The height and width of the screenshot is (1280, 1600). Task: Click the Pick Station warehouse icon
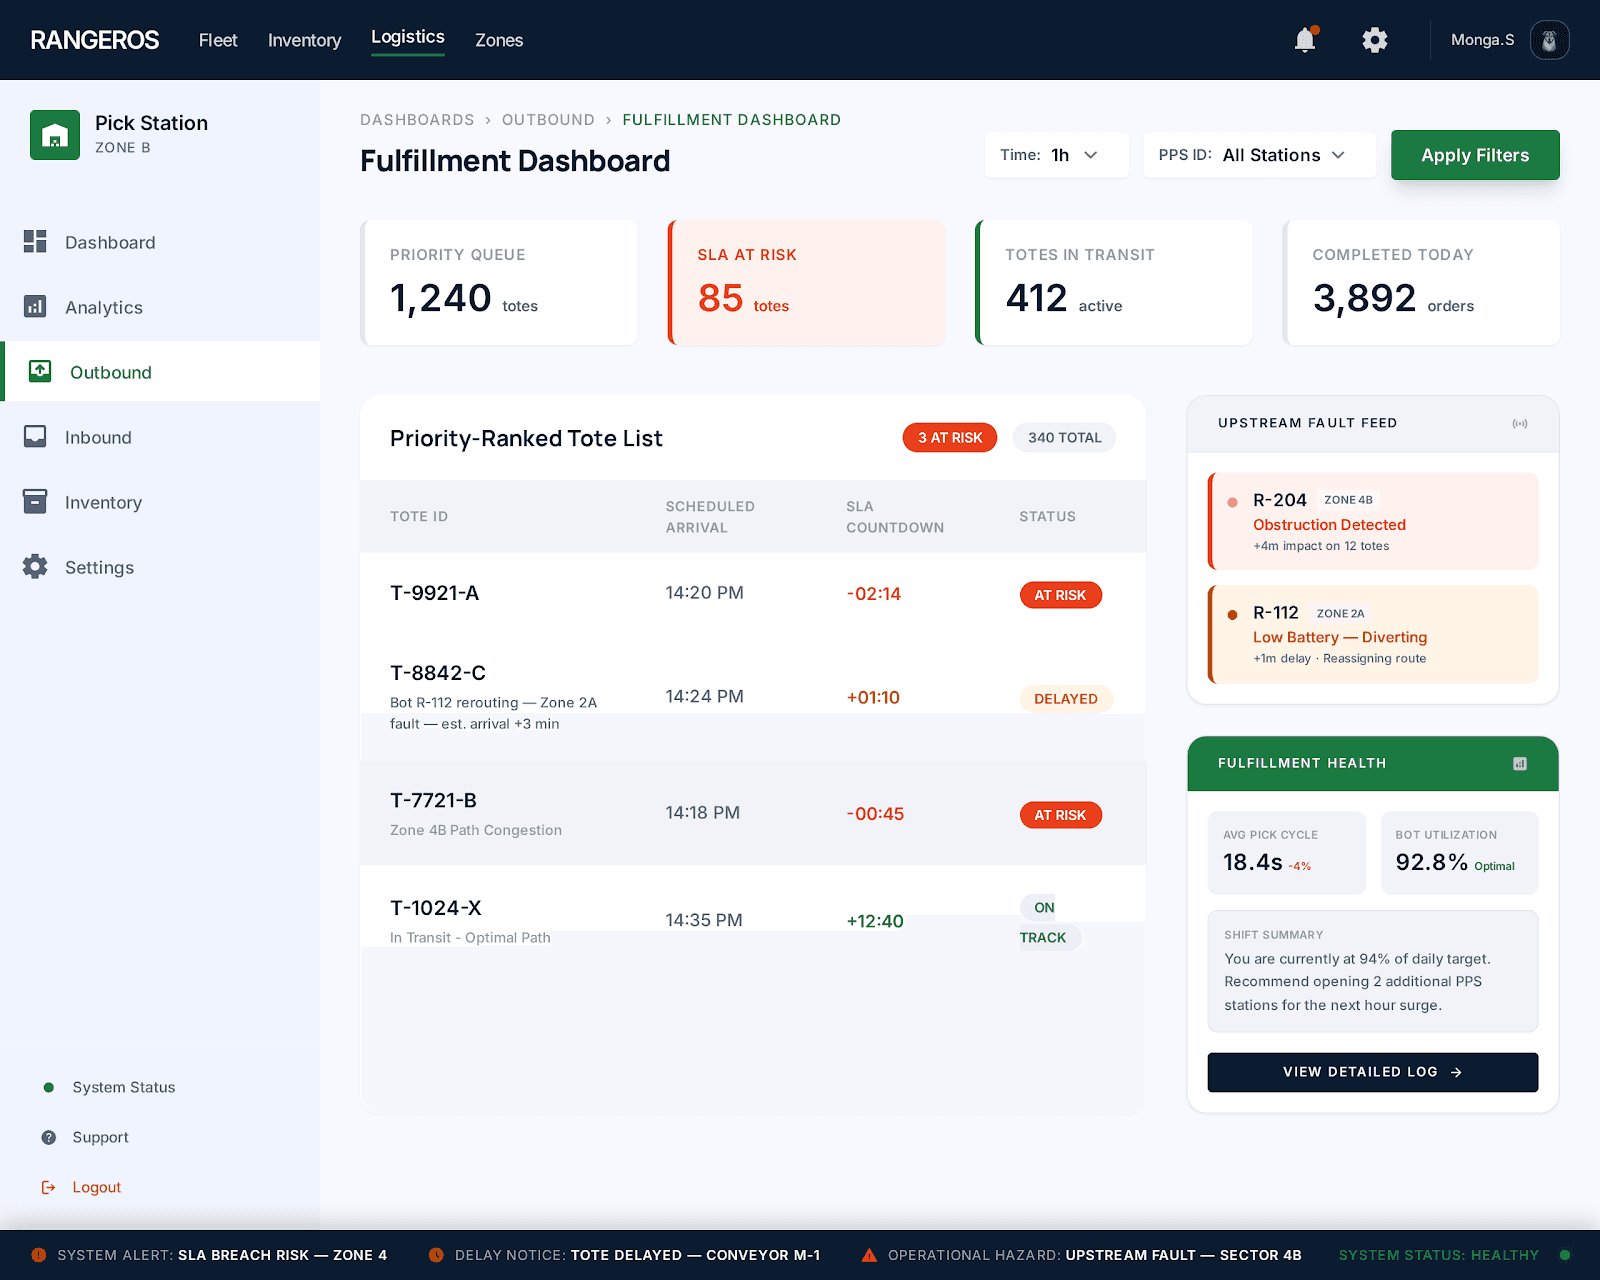55,135
